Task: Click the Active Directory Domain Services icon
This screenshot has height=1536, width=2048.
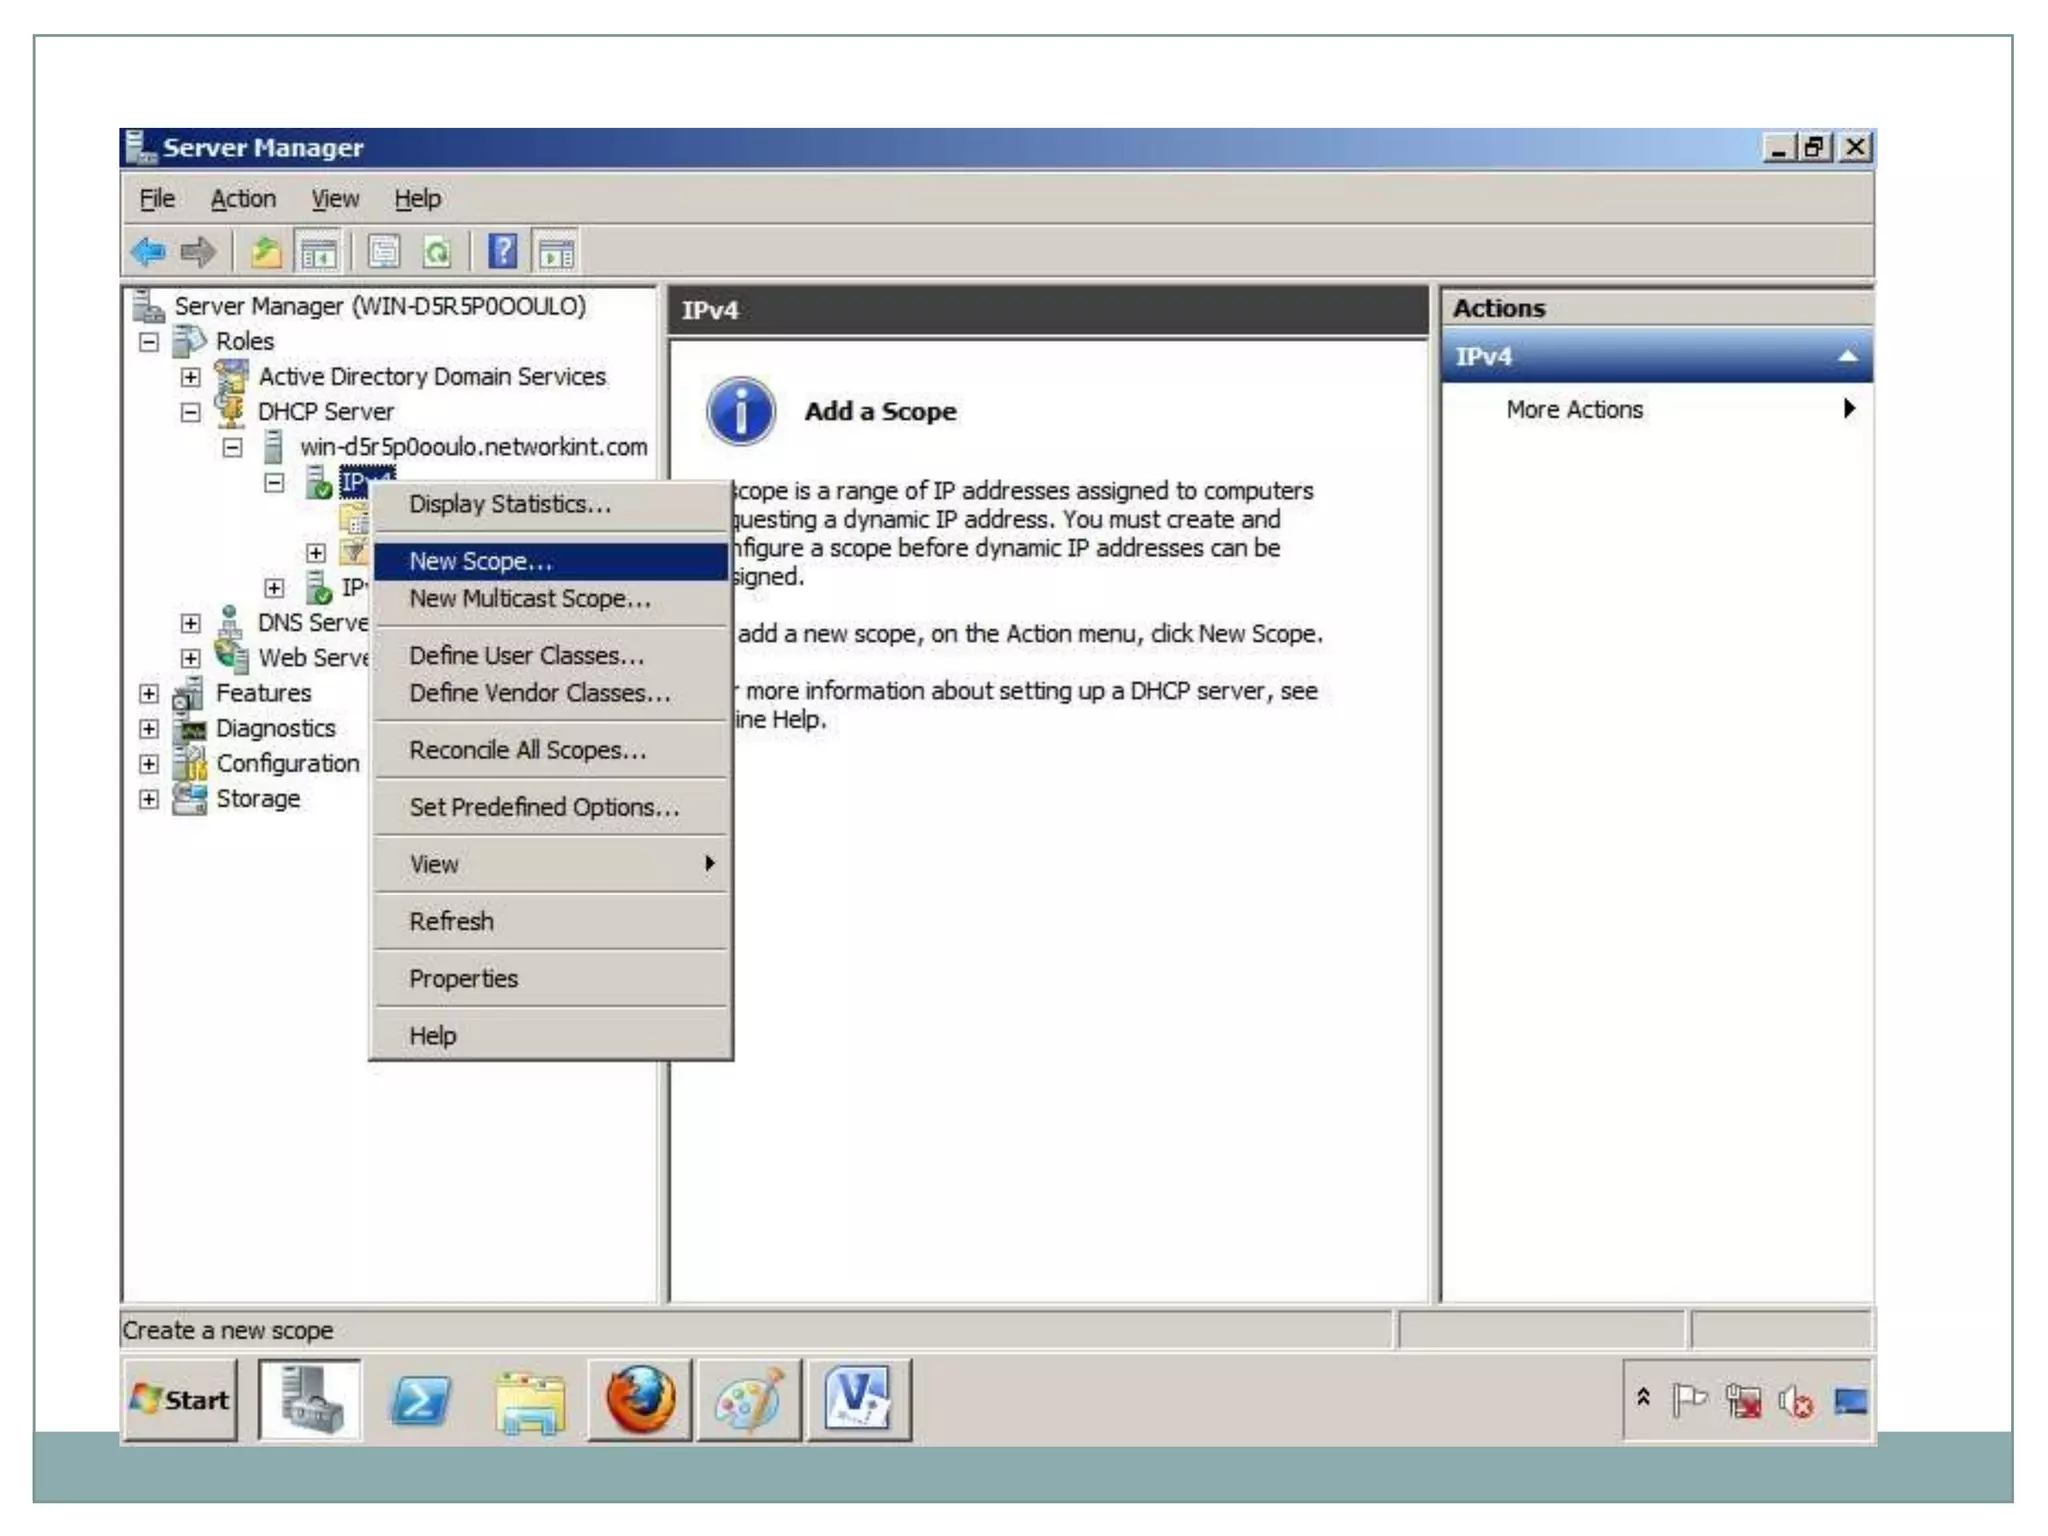Action: 231,376
